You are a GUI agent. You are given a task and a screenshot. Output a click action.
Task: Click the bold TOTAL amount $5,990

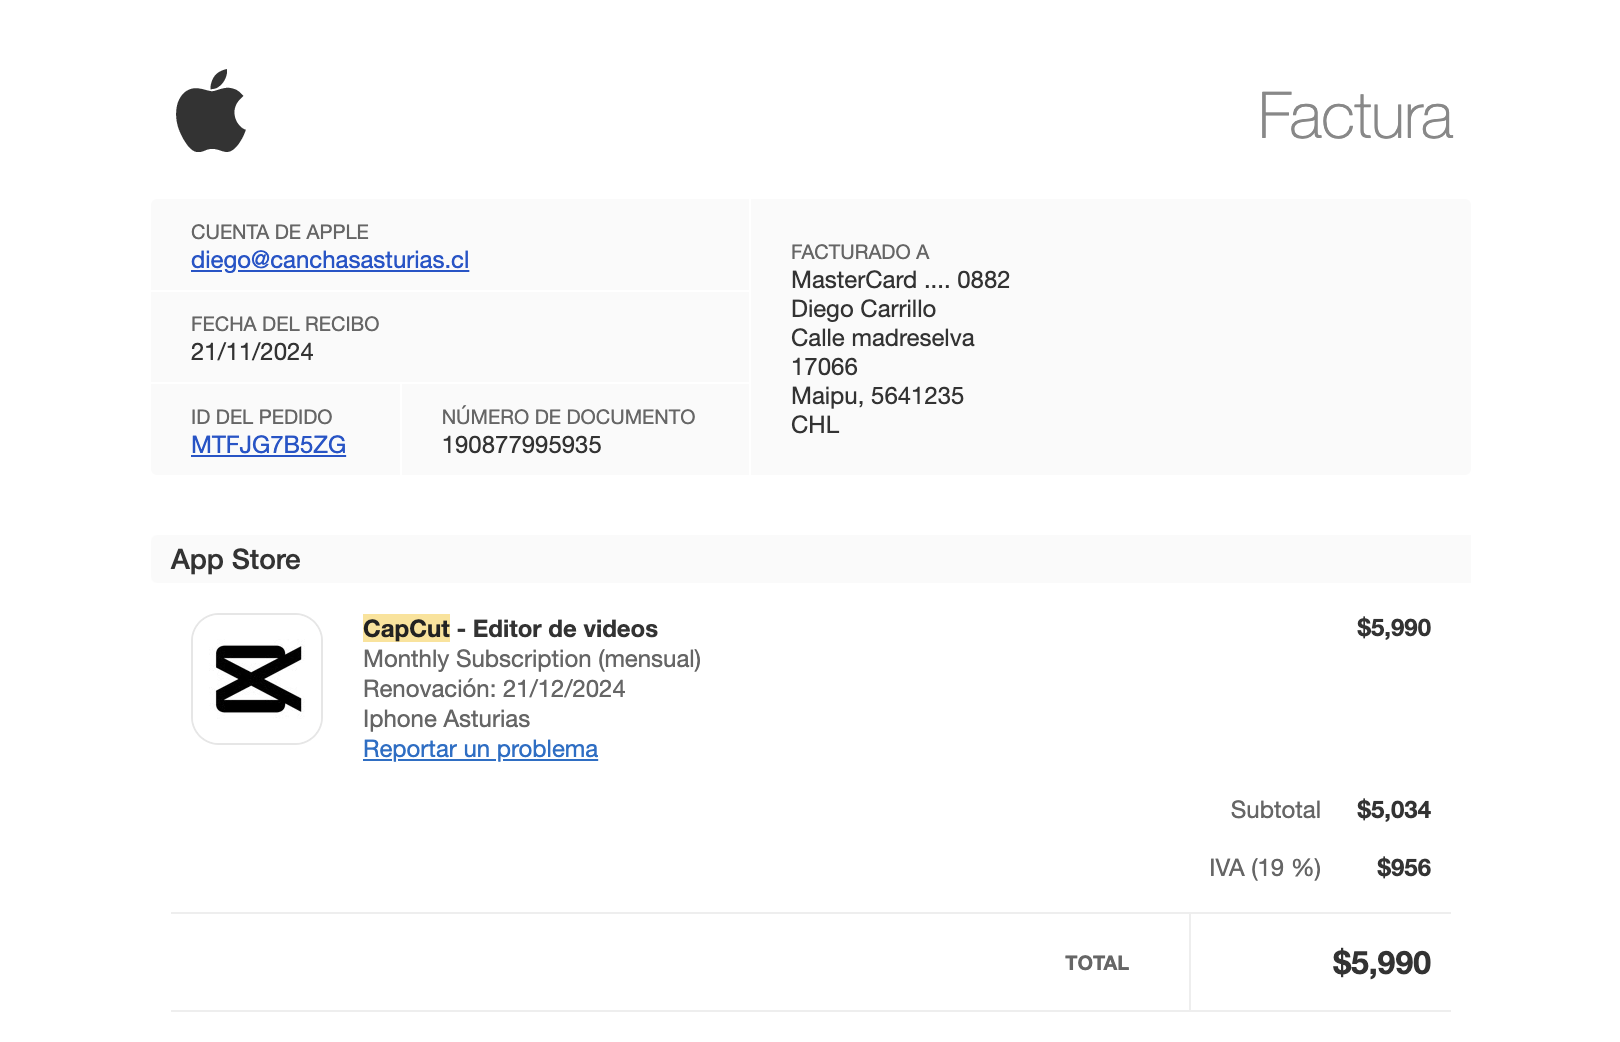1381,963
